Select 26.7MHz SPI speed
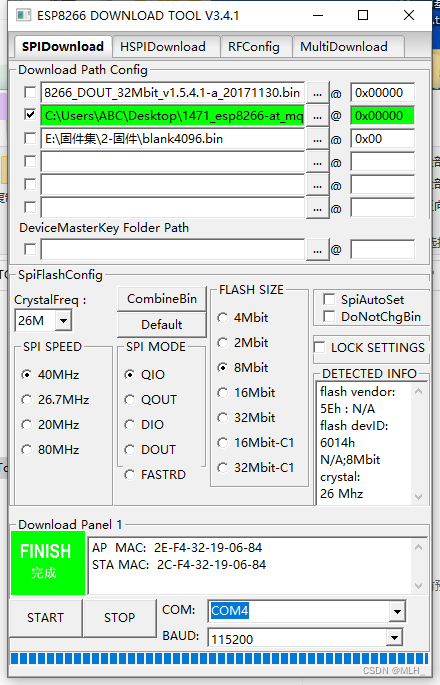The image size is (440, 685). 55,399
